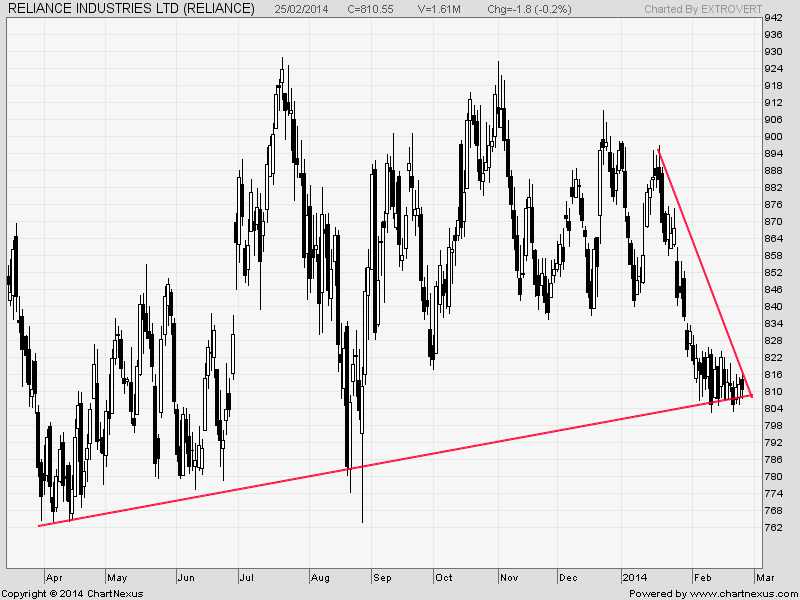The height and width of the screenshot is (600, 800).
Task: Click the top start of descending red trendline
Action: coord(658,149)
